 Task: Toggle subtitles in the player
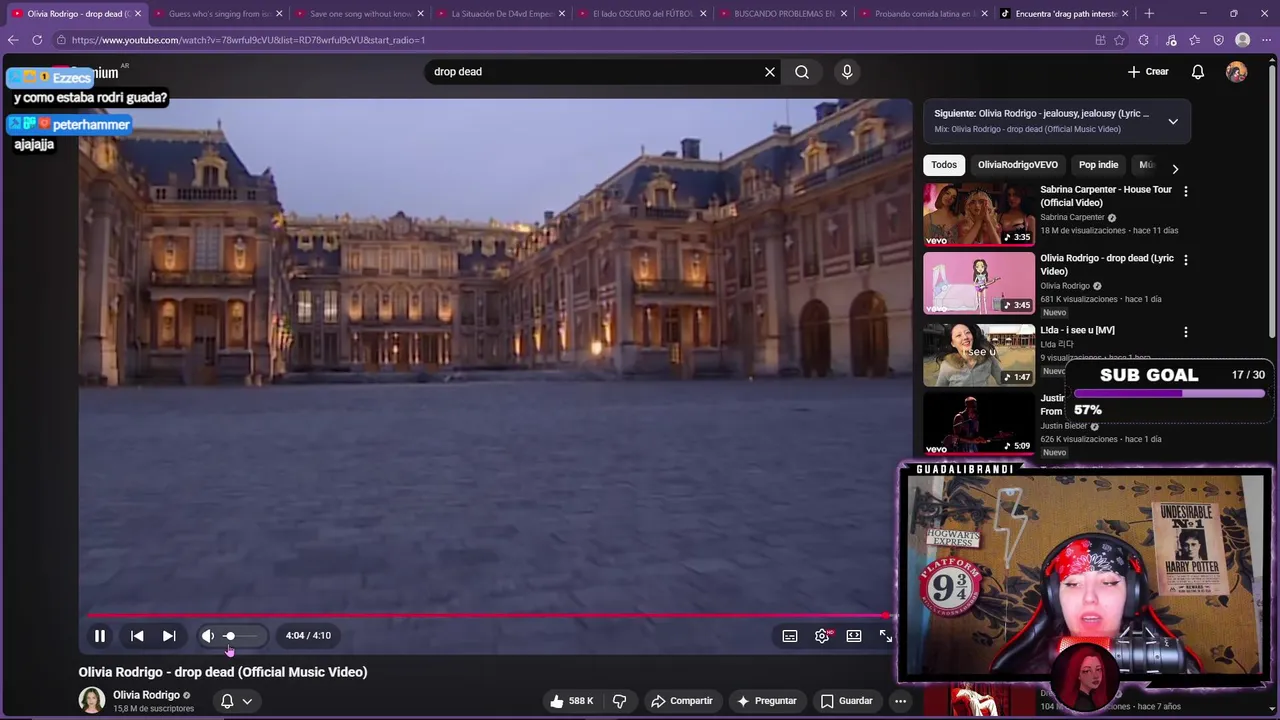pyautogui.click(x=790, y=636)
